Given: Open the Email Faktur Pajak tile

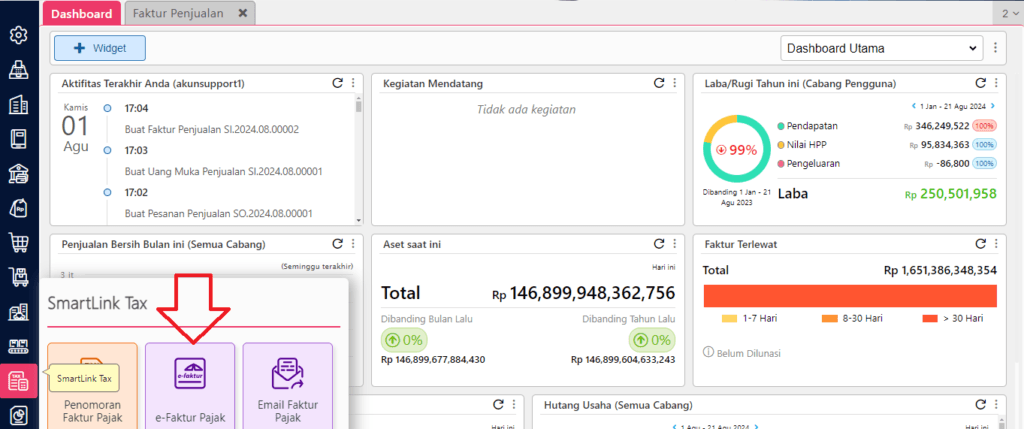Looking at the screenshot, I should (x=288, y=385).
